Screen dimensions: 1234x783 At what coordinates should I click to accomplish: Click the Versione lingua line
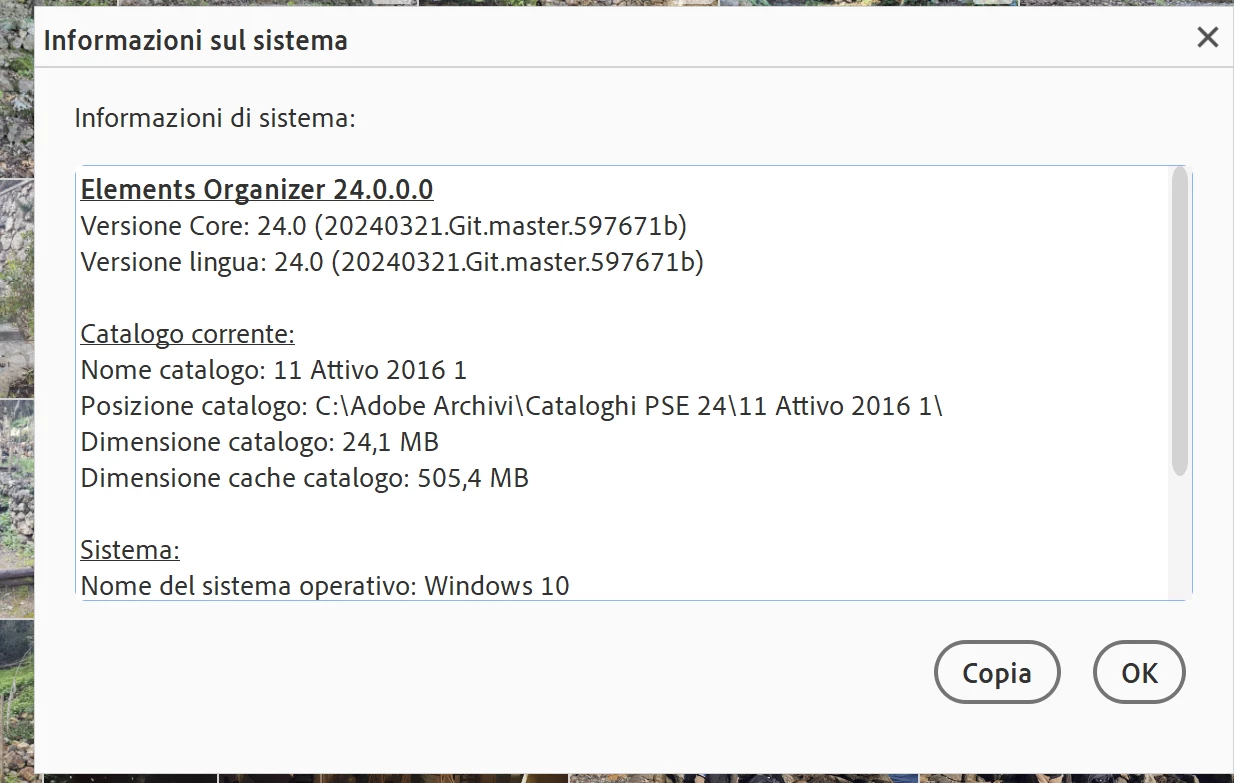pos(392,262)
